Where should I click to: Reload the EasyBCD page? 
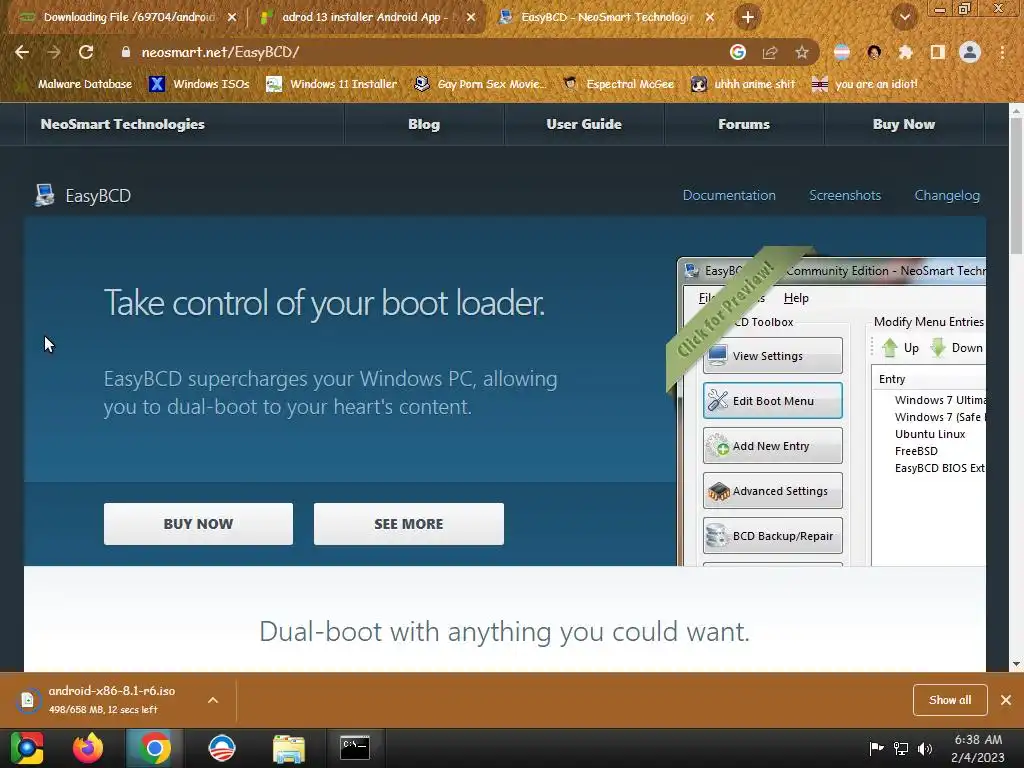tap(86, 52)
